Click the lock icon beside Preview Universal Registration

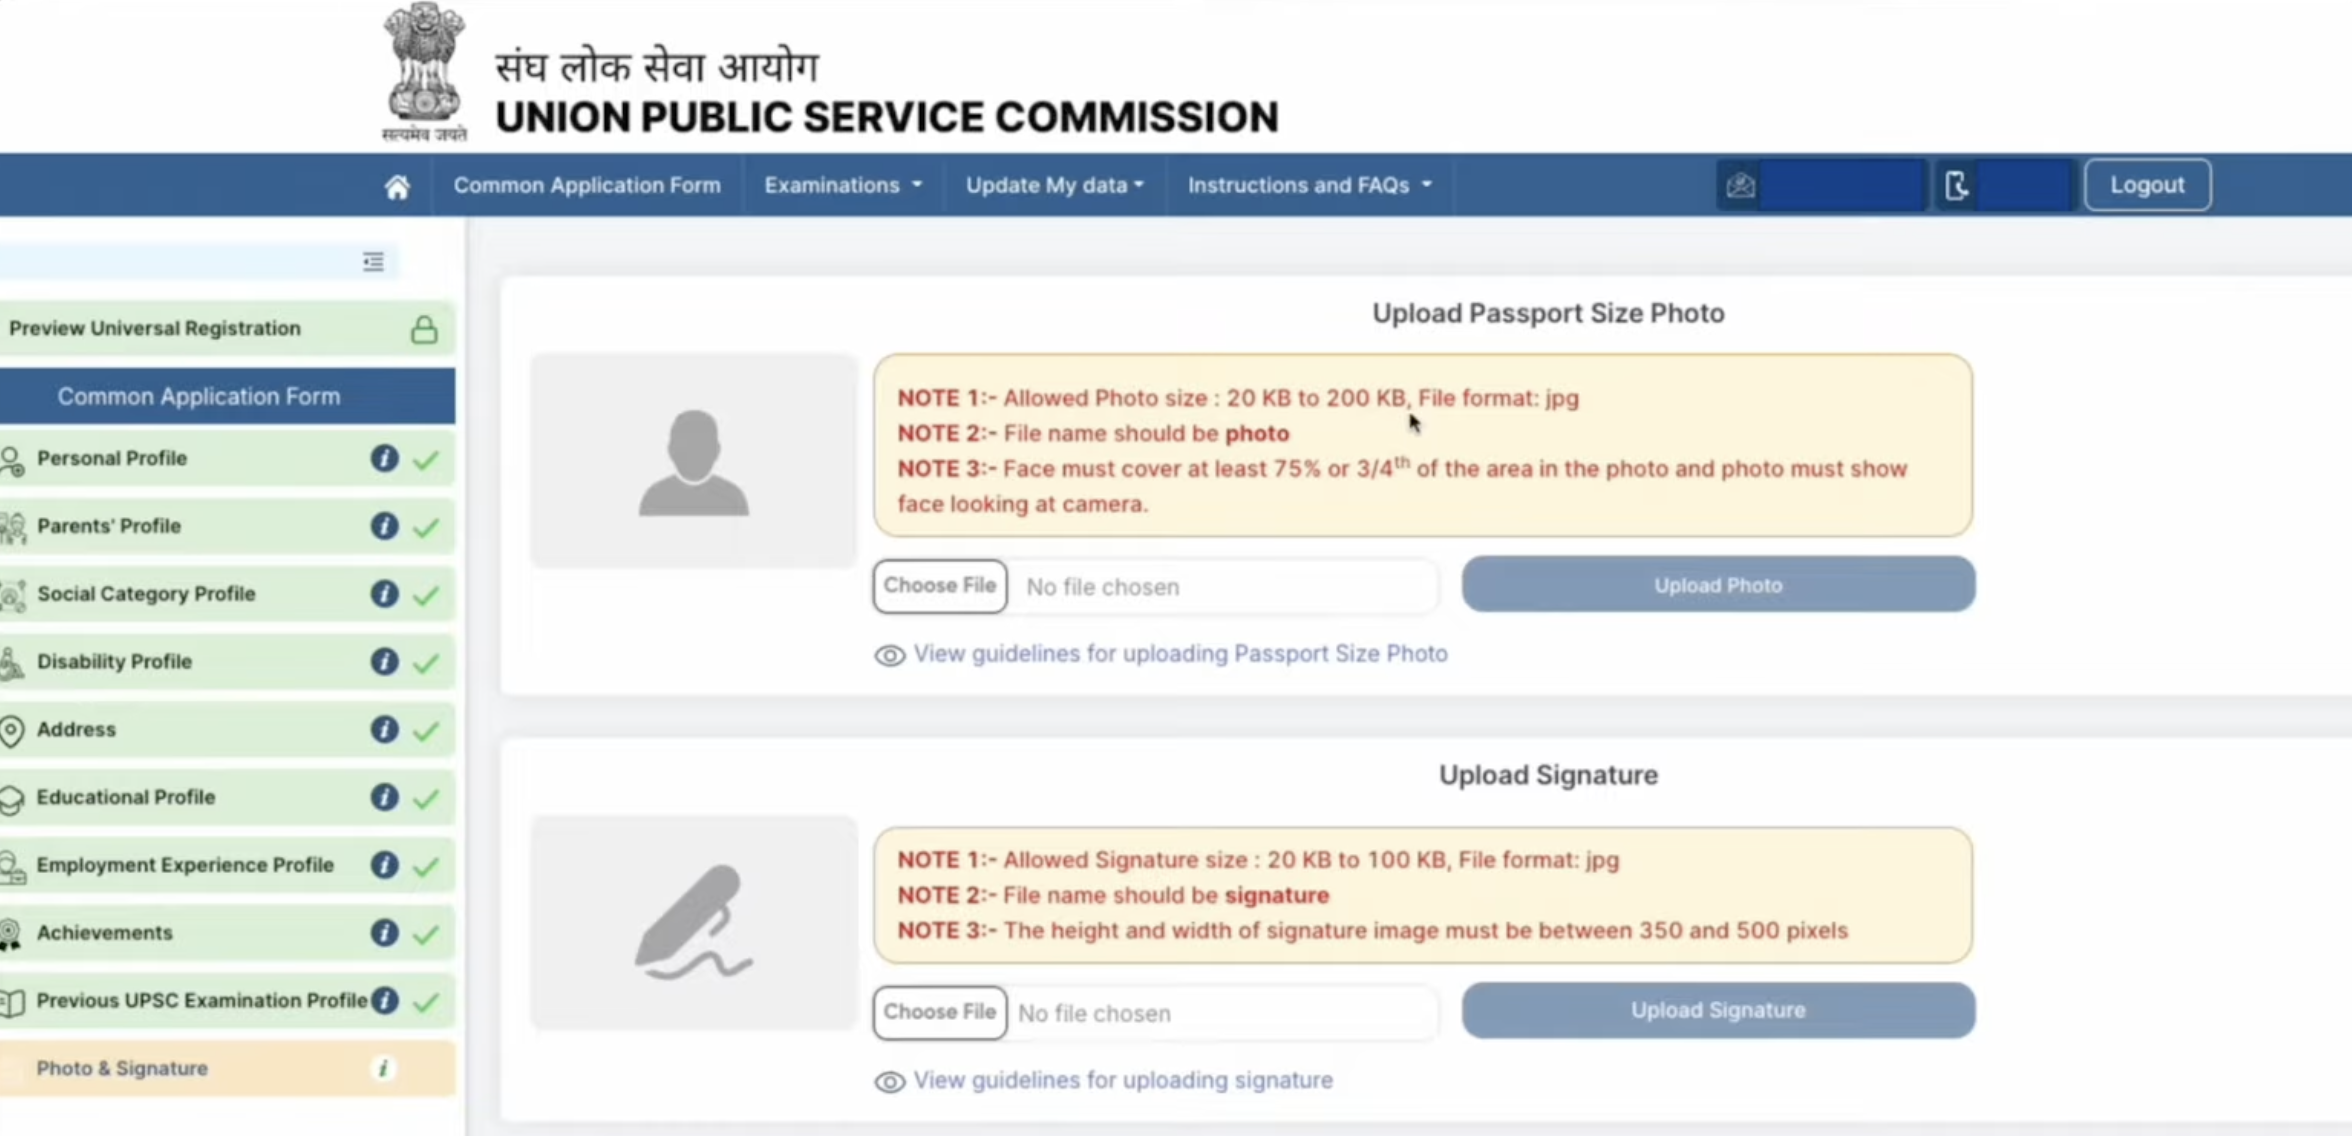(424, 330)
